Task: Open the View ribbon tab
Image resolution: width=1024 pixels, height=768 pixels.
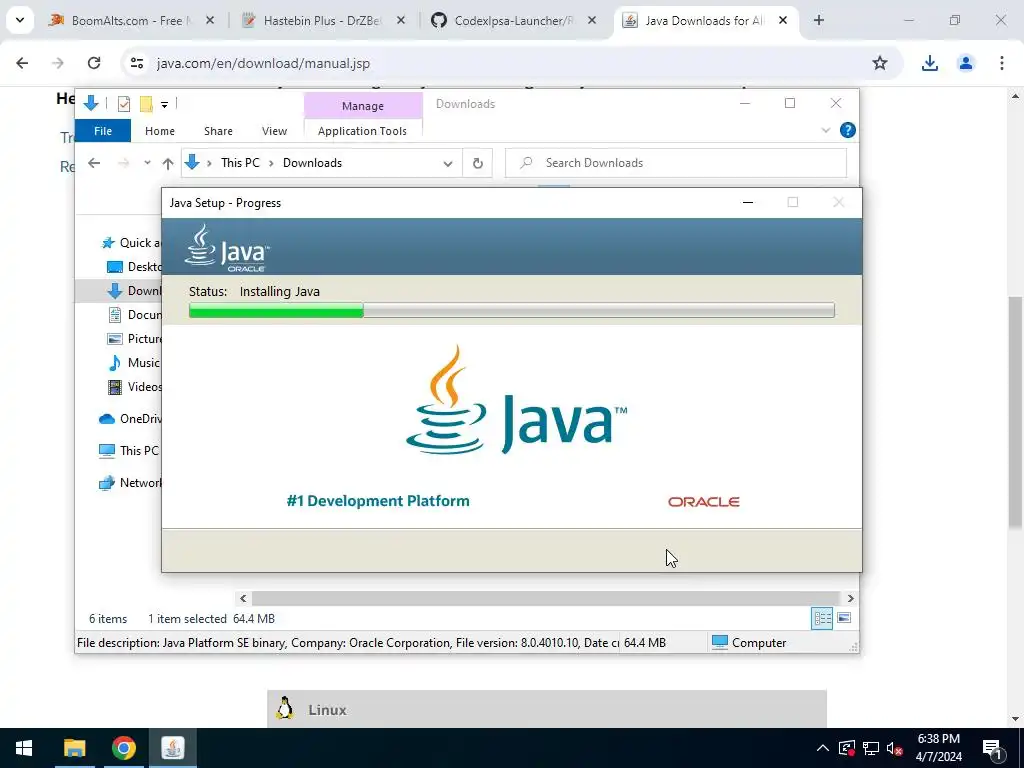Action: [274, 131]
